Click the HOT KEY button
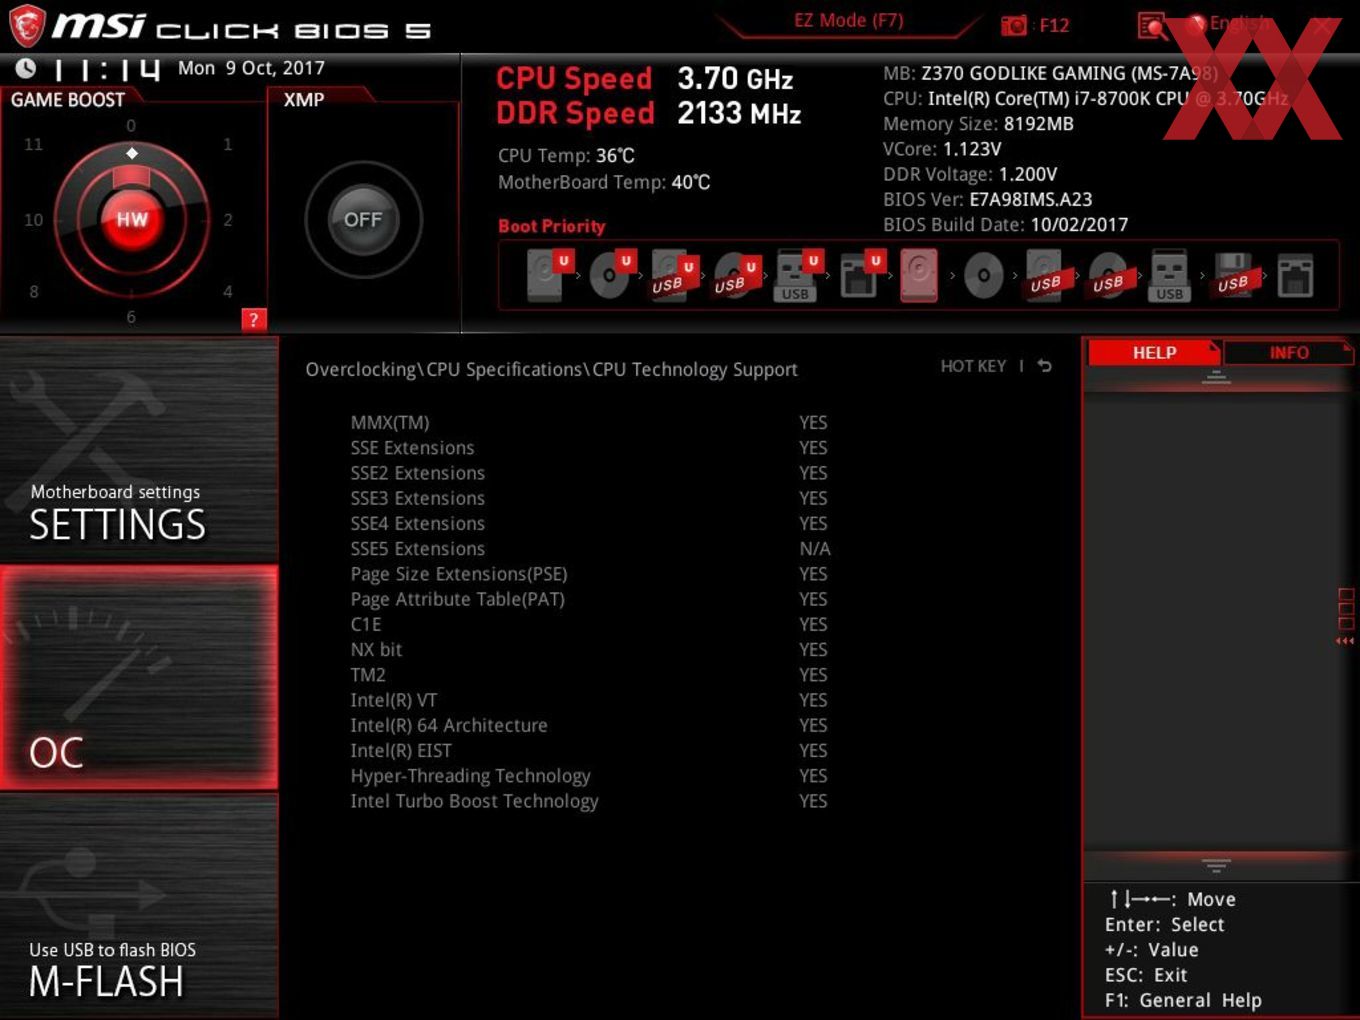Screen dimensions: 1360x1020 pos(973,366)
